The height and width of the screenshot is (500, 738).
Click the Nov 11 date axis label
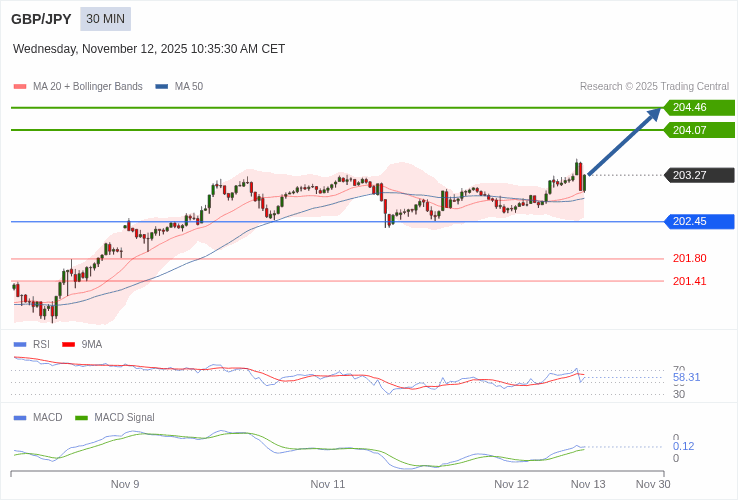tap(328, 484)
